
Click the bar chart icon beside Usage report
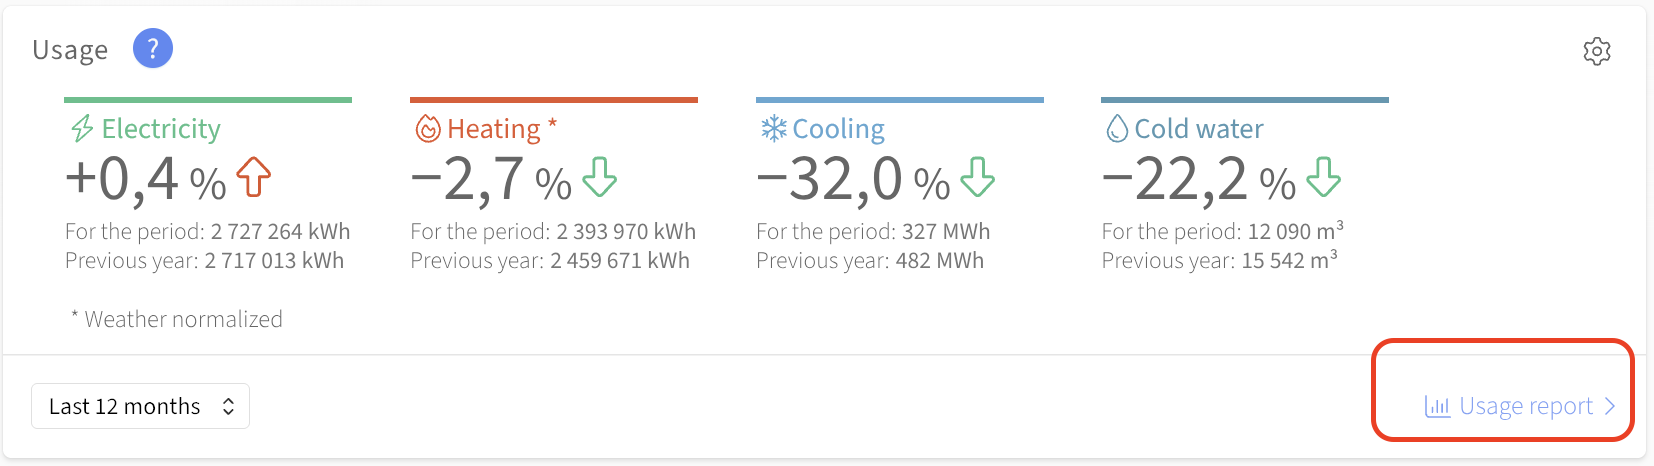(x=1437, y=407)
